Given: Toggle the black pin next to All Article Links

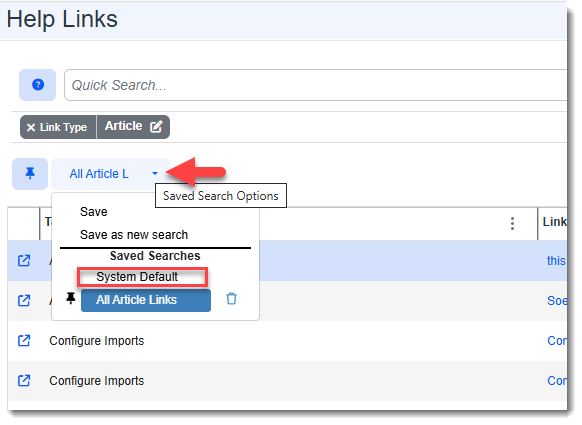Looking at the screenshot, I should [71, 298].
